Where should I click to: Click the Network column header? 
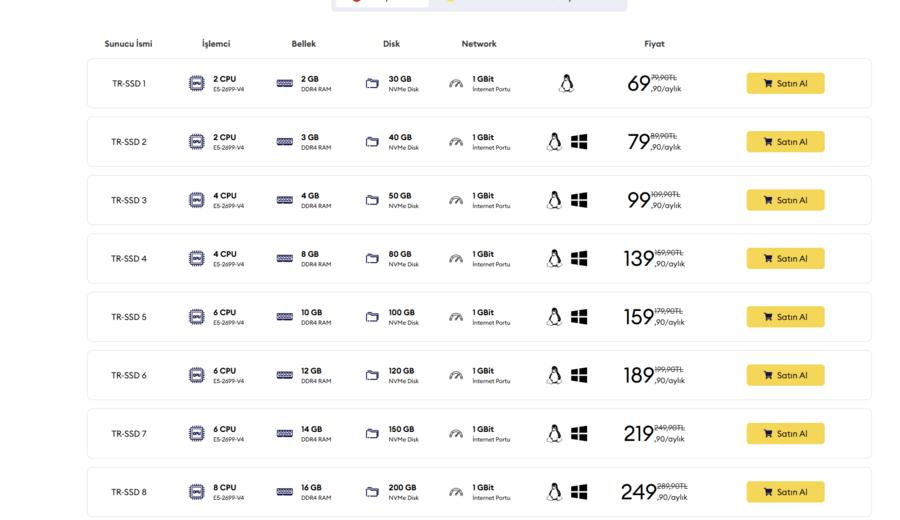point(479,44)
